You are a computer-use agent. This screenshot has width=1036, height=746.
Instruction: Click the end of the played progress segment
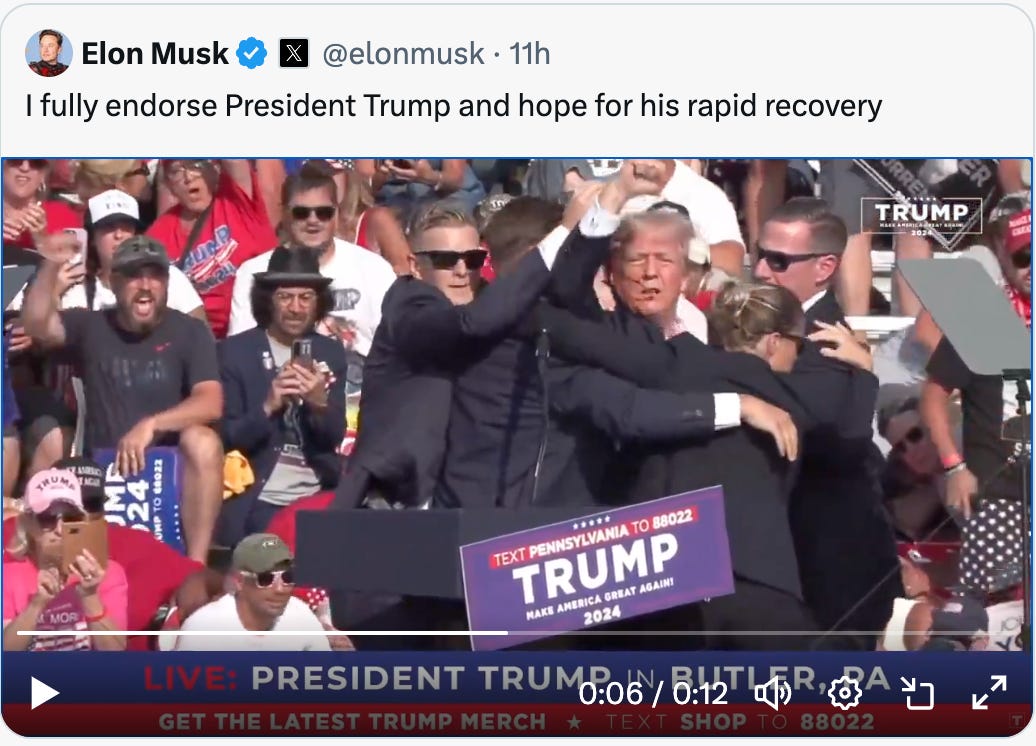[x=507, y=633]
